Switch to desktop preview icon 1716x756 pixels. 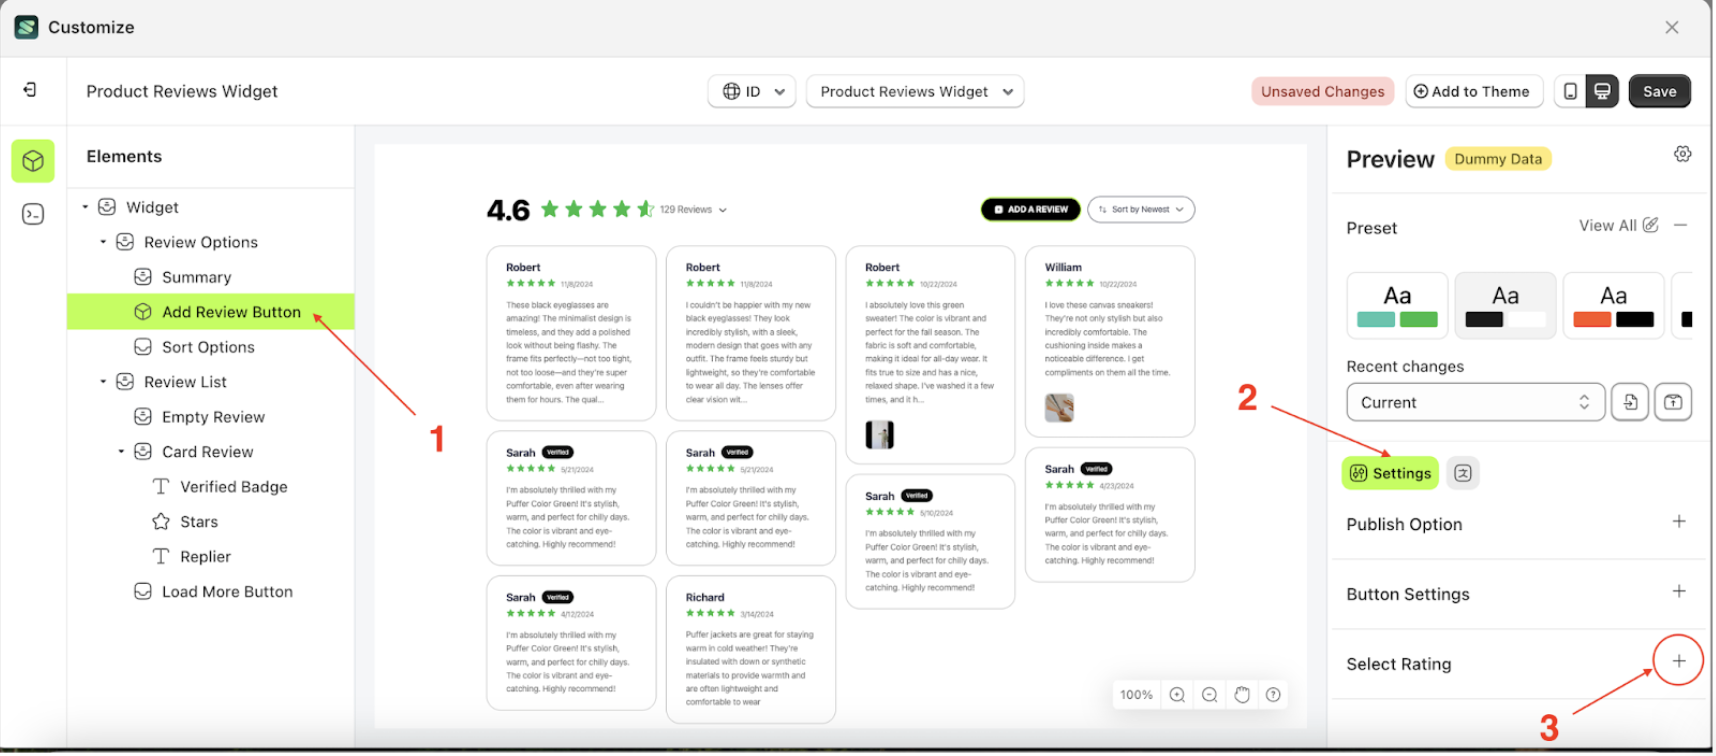coord(1602,91)
